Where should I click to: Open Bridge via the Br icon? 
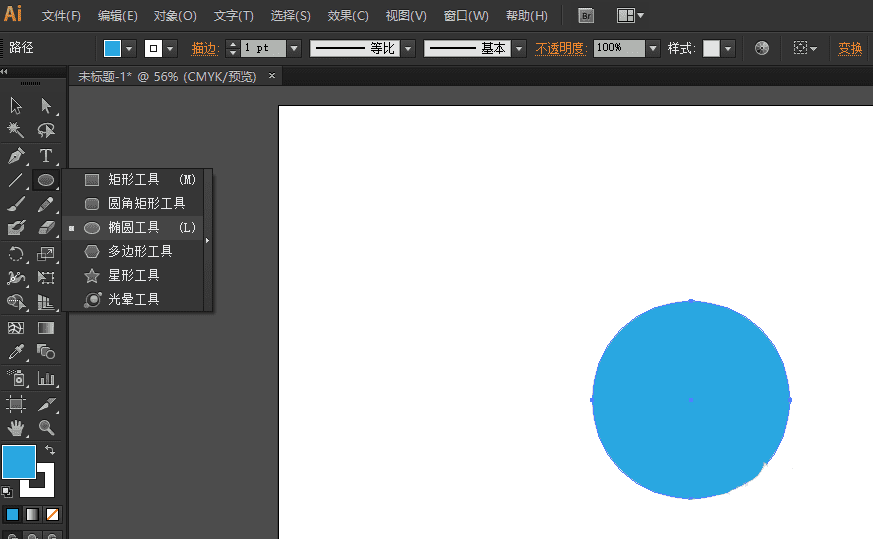tap(586, 16)
